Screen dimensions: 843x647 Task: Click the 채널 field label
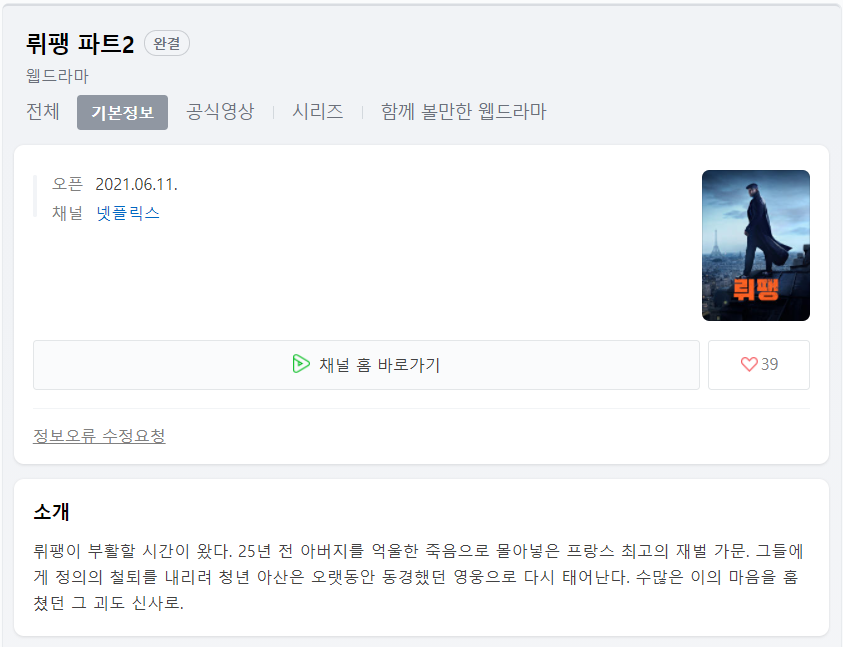coord(67,213)
